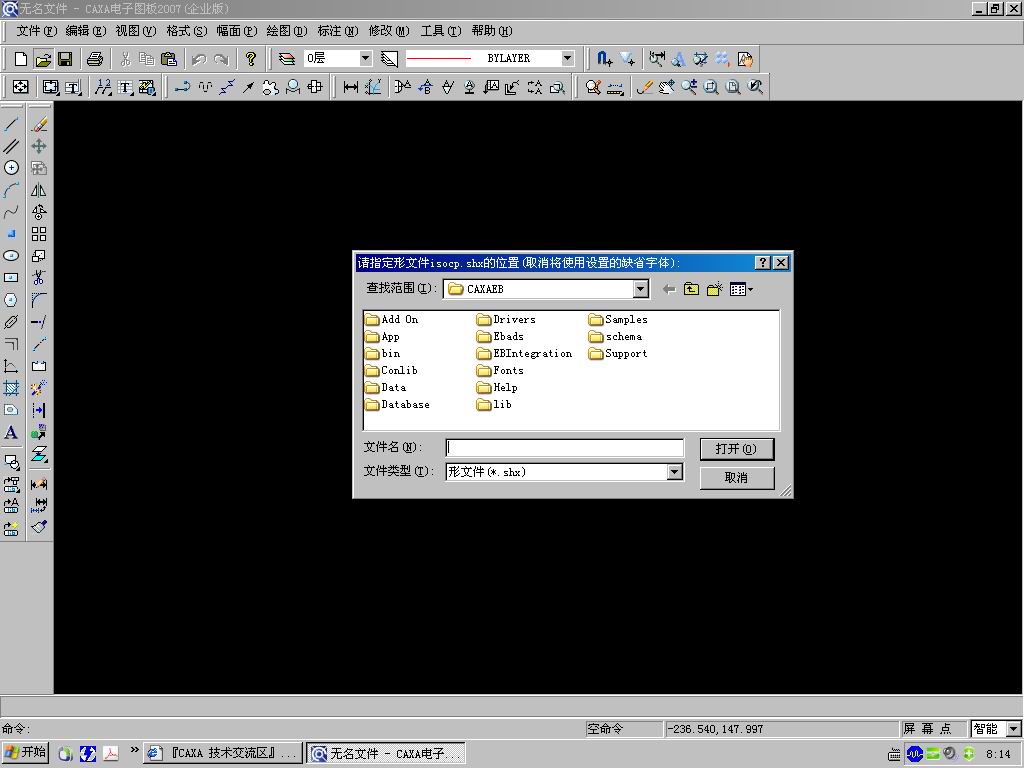The image size is (1024, 768).
Task: Select the Conlib folder
Action: (x=391, y=370)
